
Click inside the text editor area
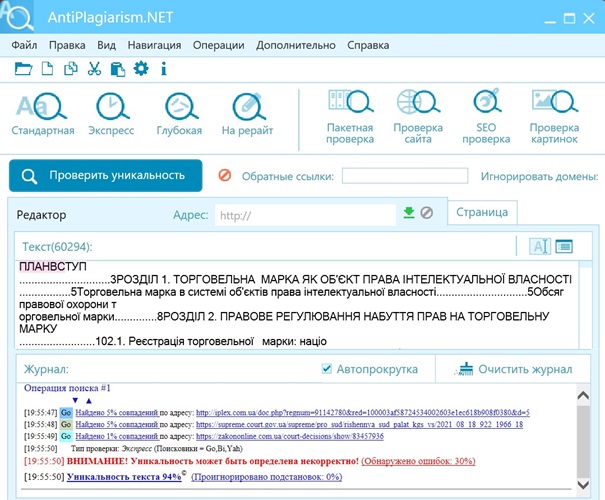pyautogui.click(x=297, y=304)
